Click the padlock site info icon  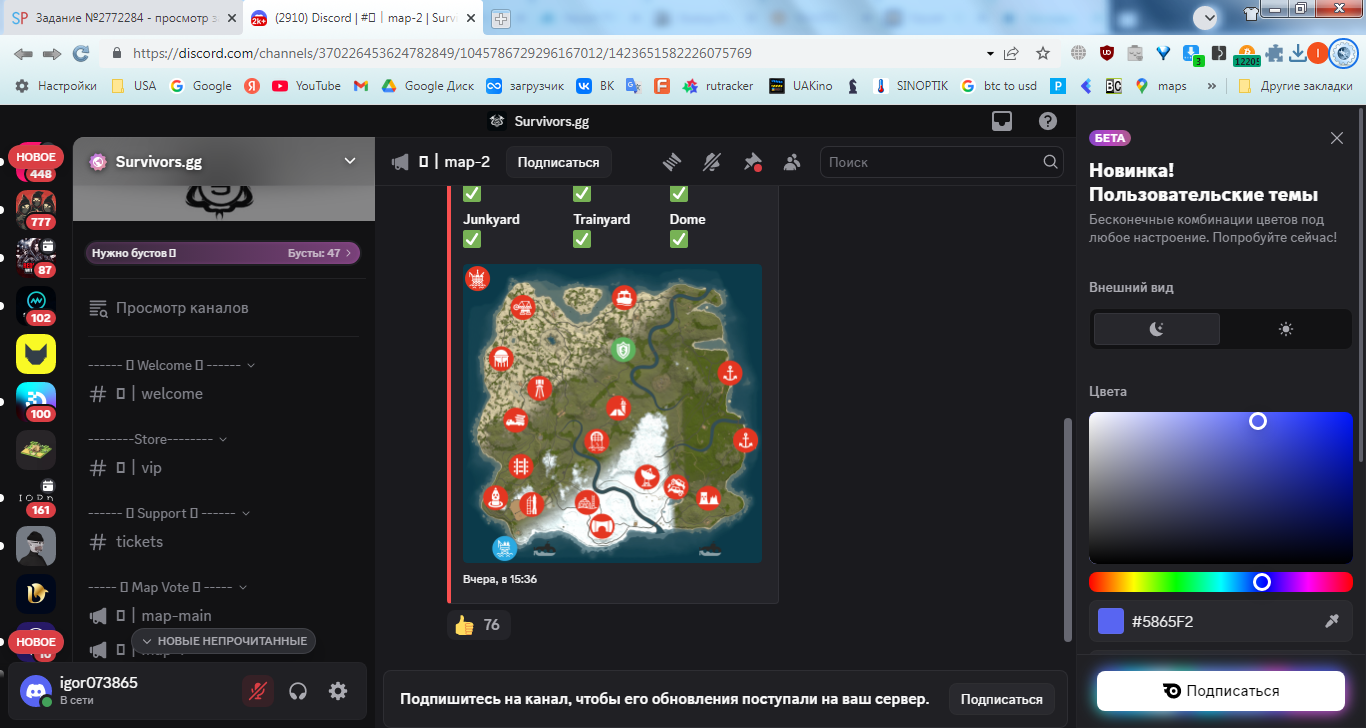(117, 53)
